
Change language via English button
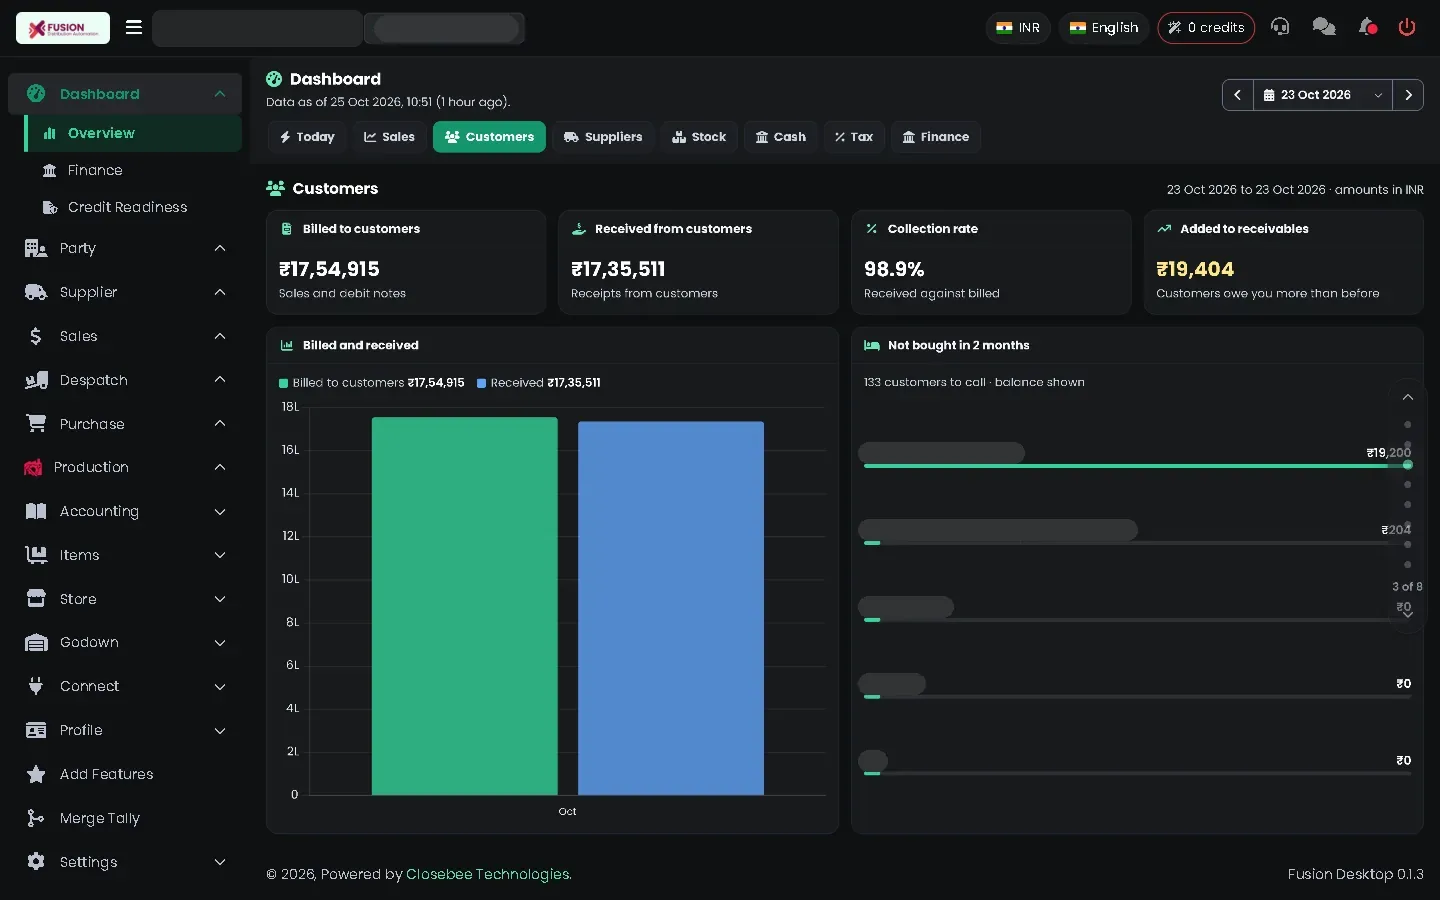coord(1104,28)
